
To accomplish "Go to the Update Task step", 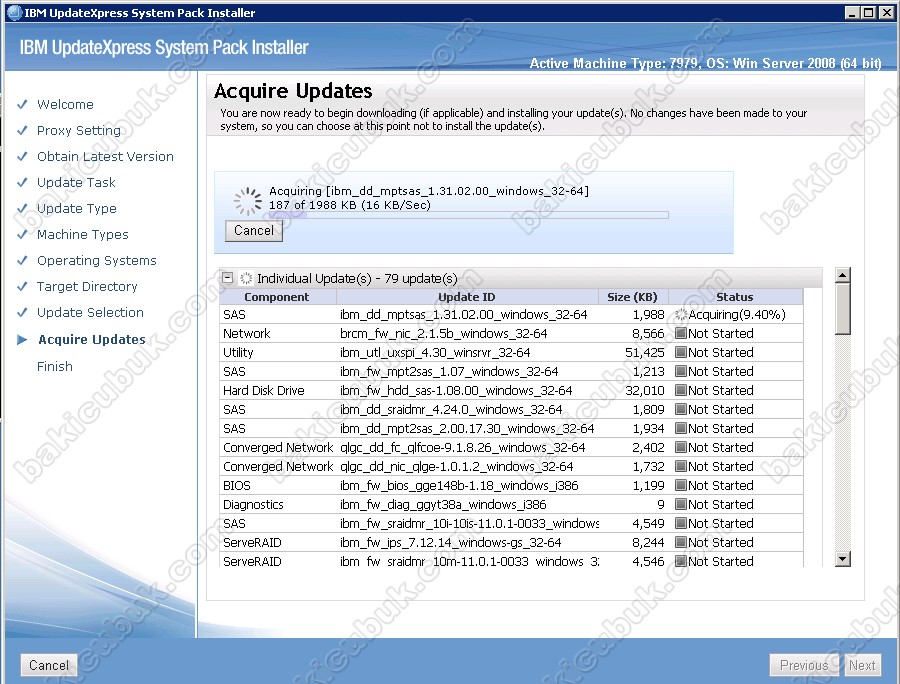I will coord(76,182).
